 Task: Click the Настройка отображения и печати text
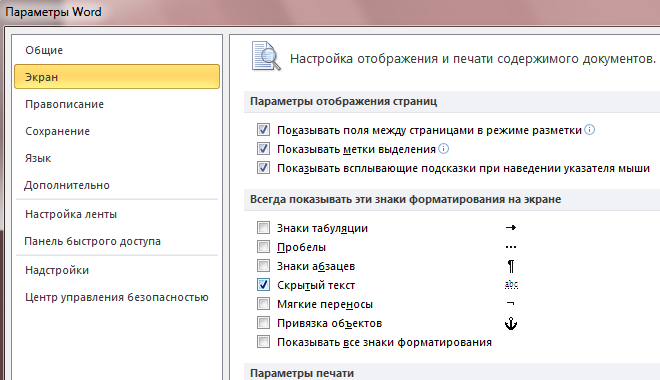coord(473,58)
